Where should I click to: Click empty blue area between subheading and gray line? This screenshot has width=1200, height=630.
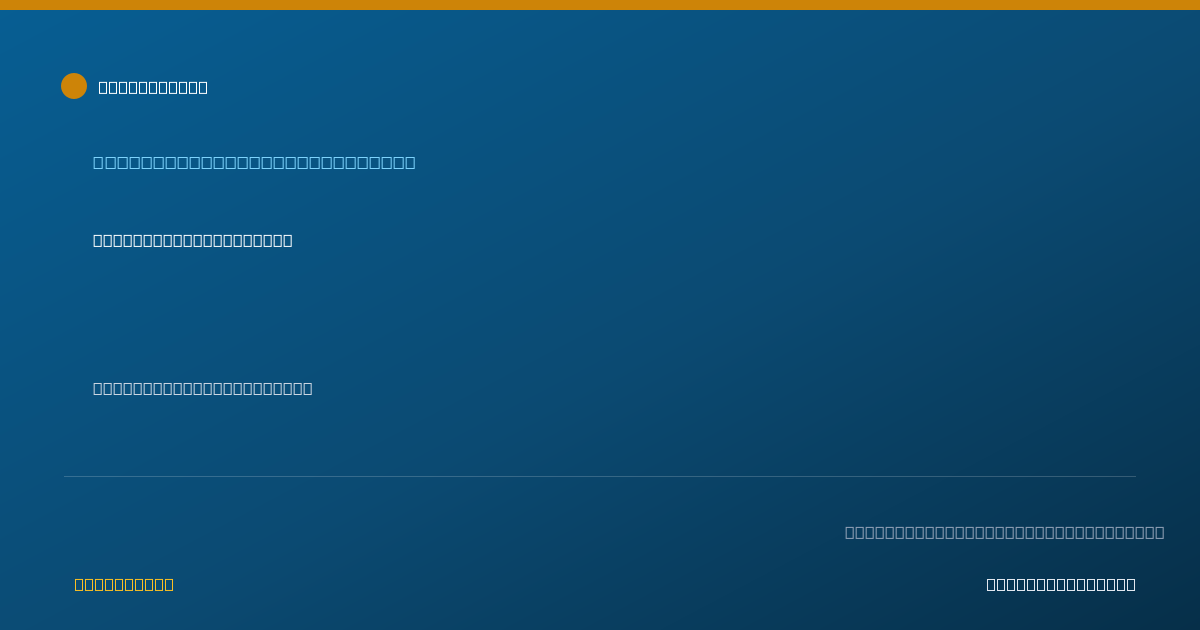pos(400,315)
